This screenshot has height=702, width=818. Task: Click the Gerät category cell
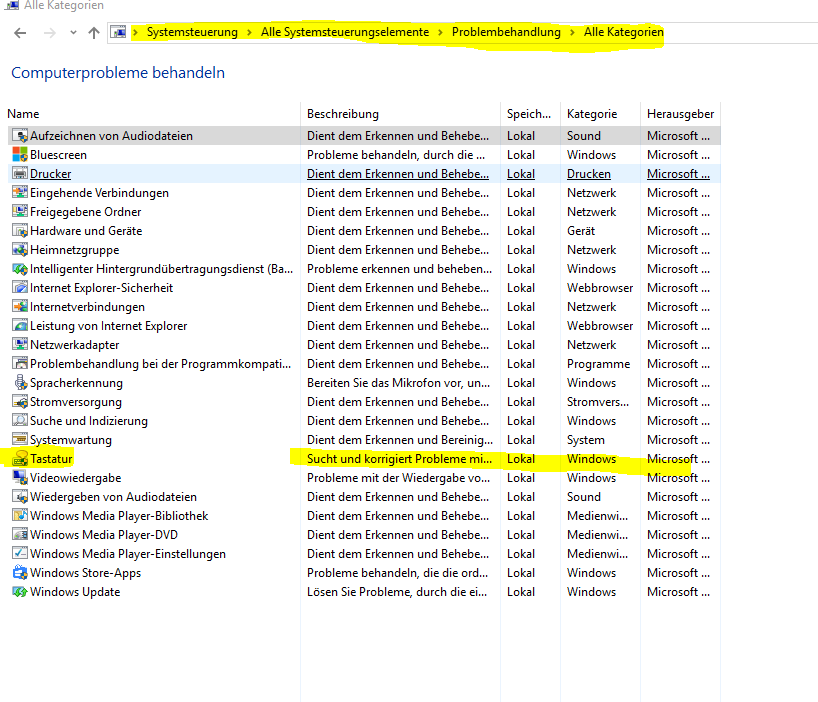[581, 231]
